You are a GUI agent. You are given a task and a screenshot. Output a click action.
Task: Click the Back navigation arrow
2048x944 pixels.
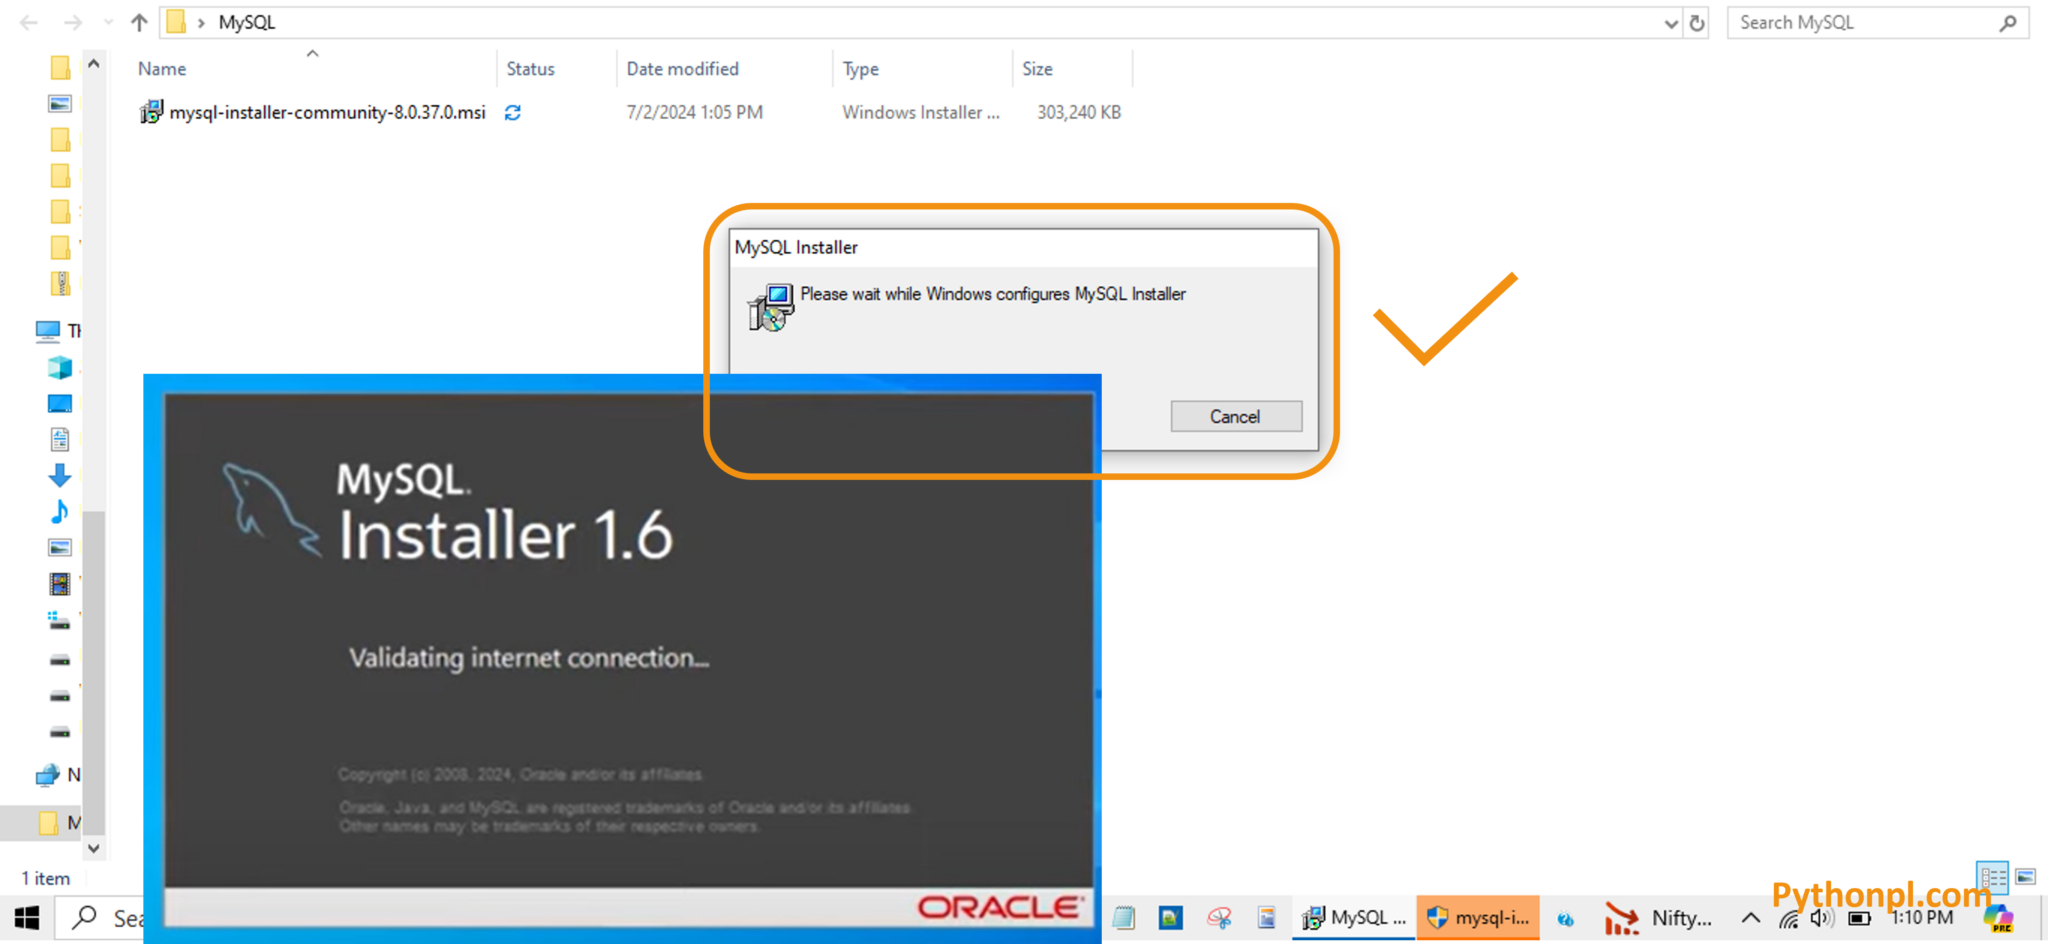tap(27, 22)
